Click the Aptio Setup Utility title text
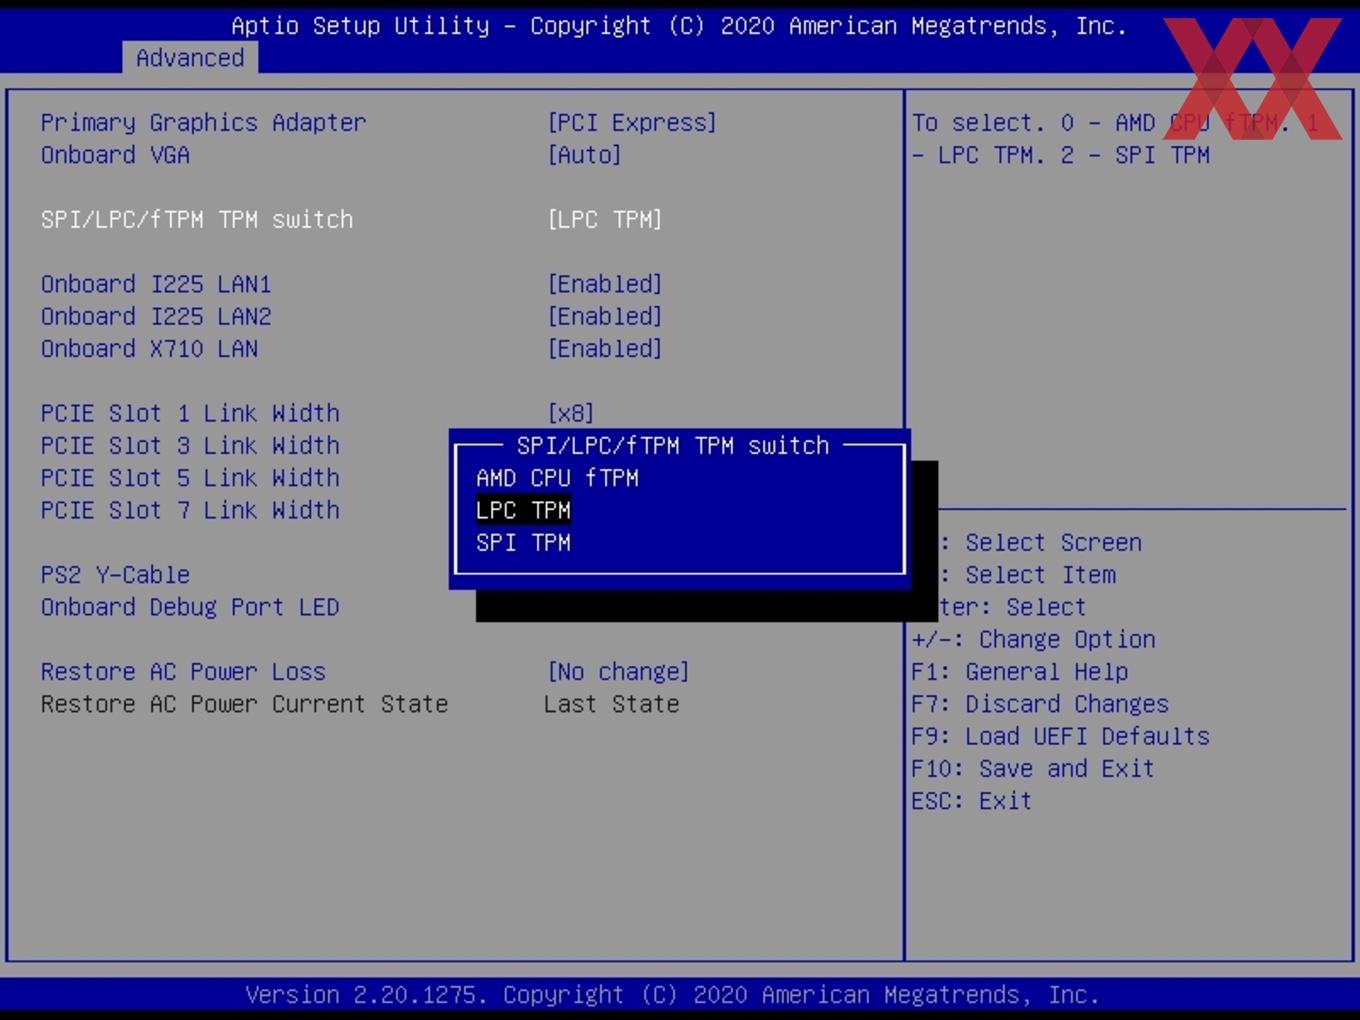The height and width of the screenshot is (1020, 1360). [x=679, y=26]
